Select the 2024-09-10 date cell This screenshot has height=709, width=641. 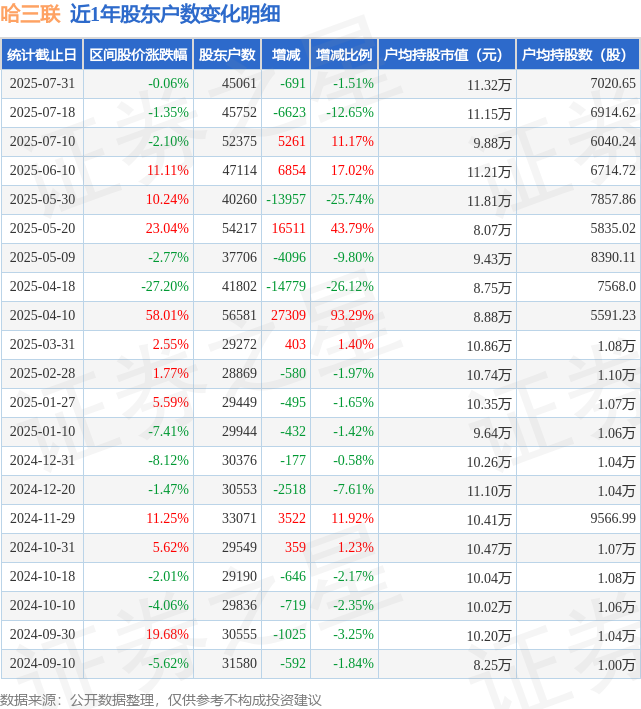(42, 663)
